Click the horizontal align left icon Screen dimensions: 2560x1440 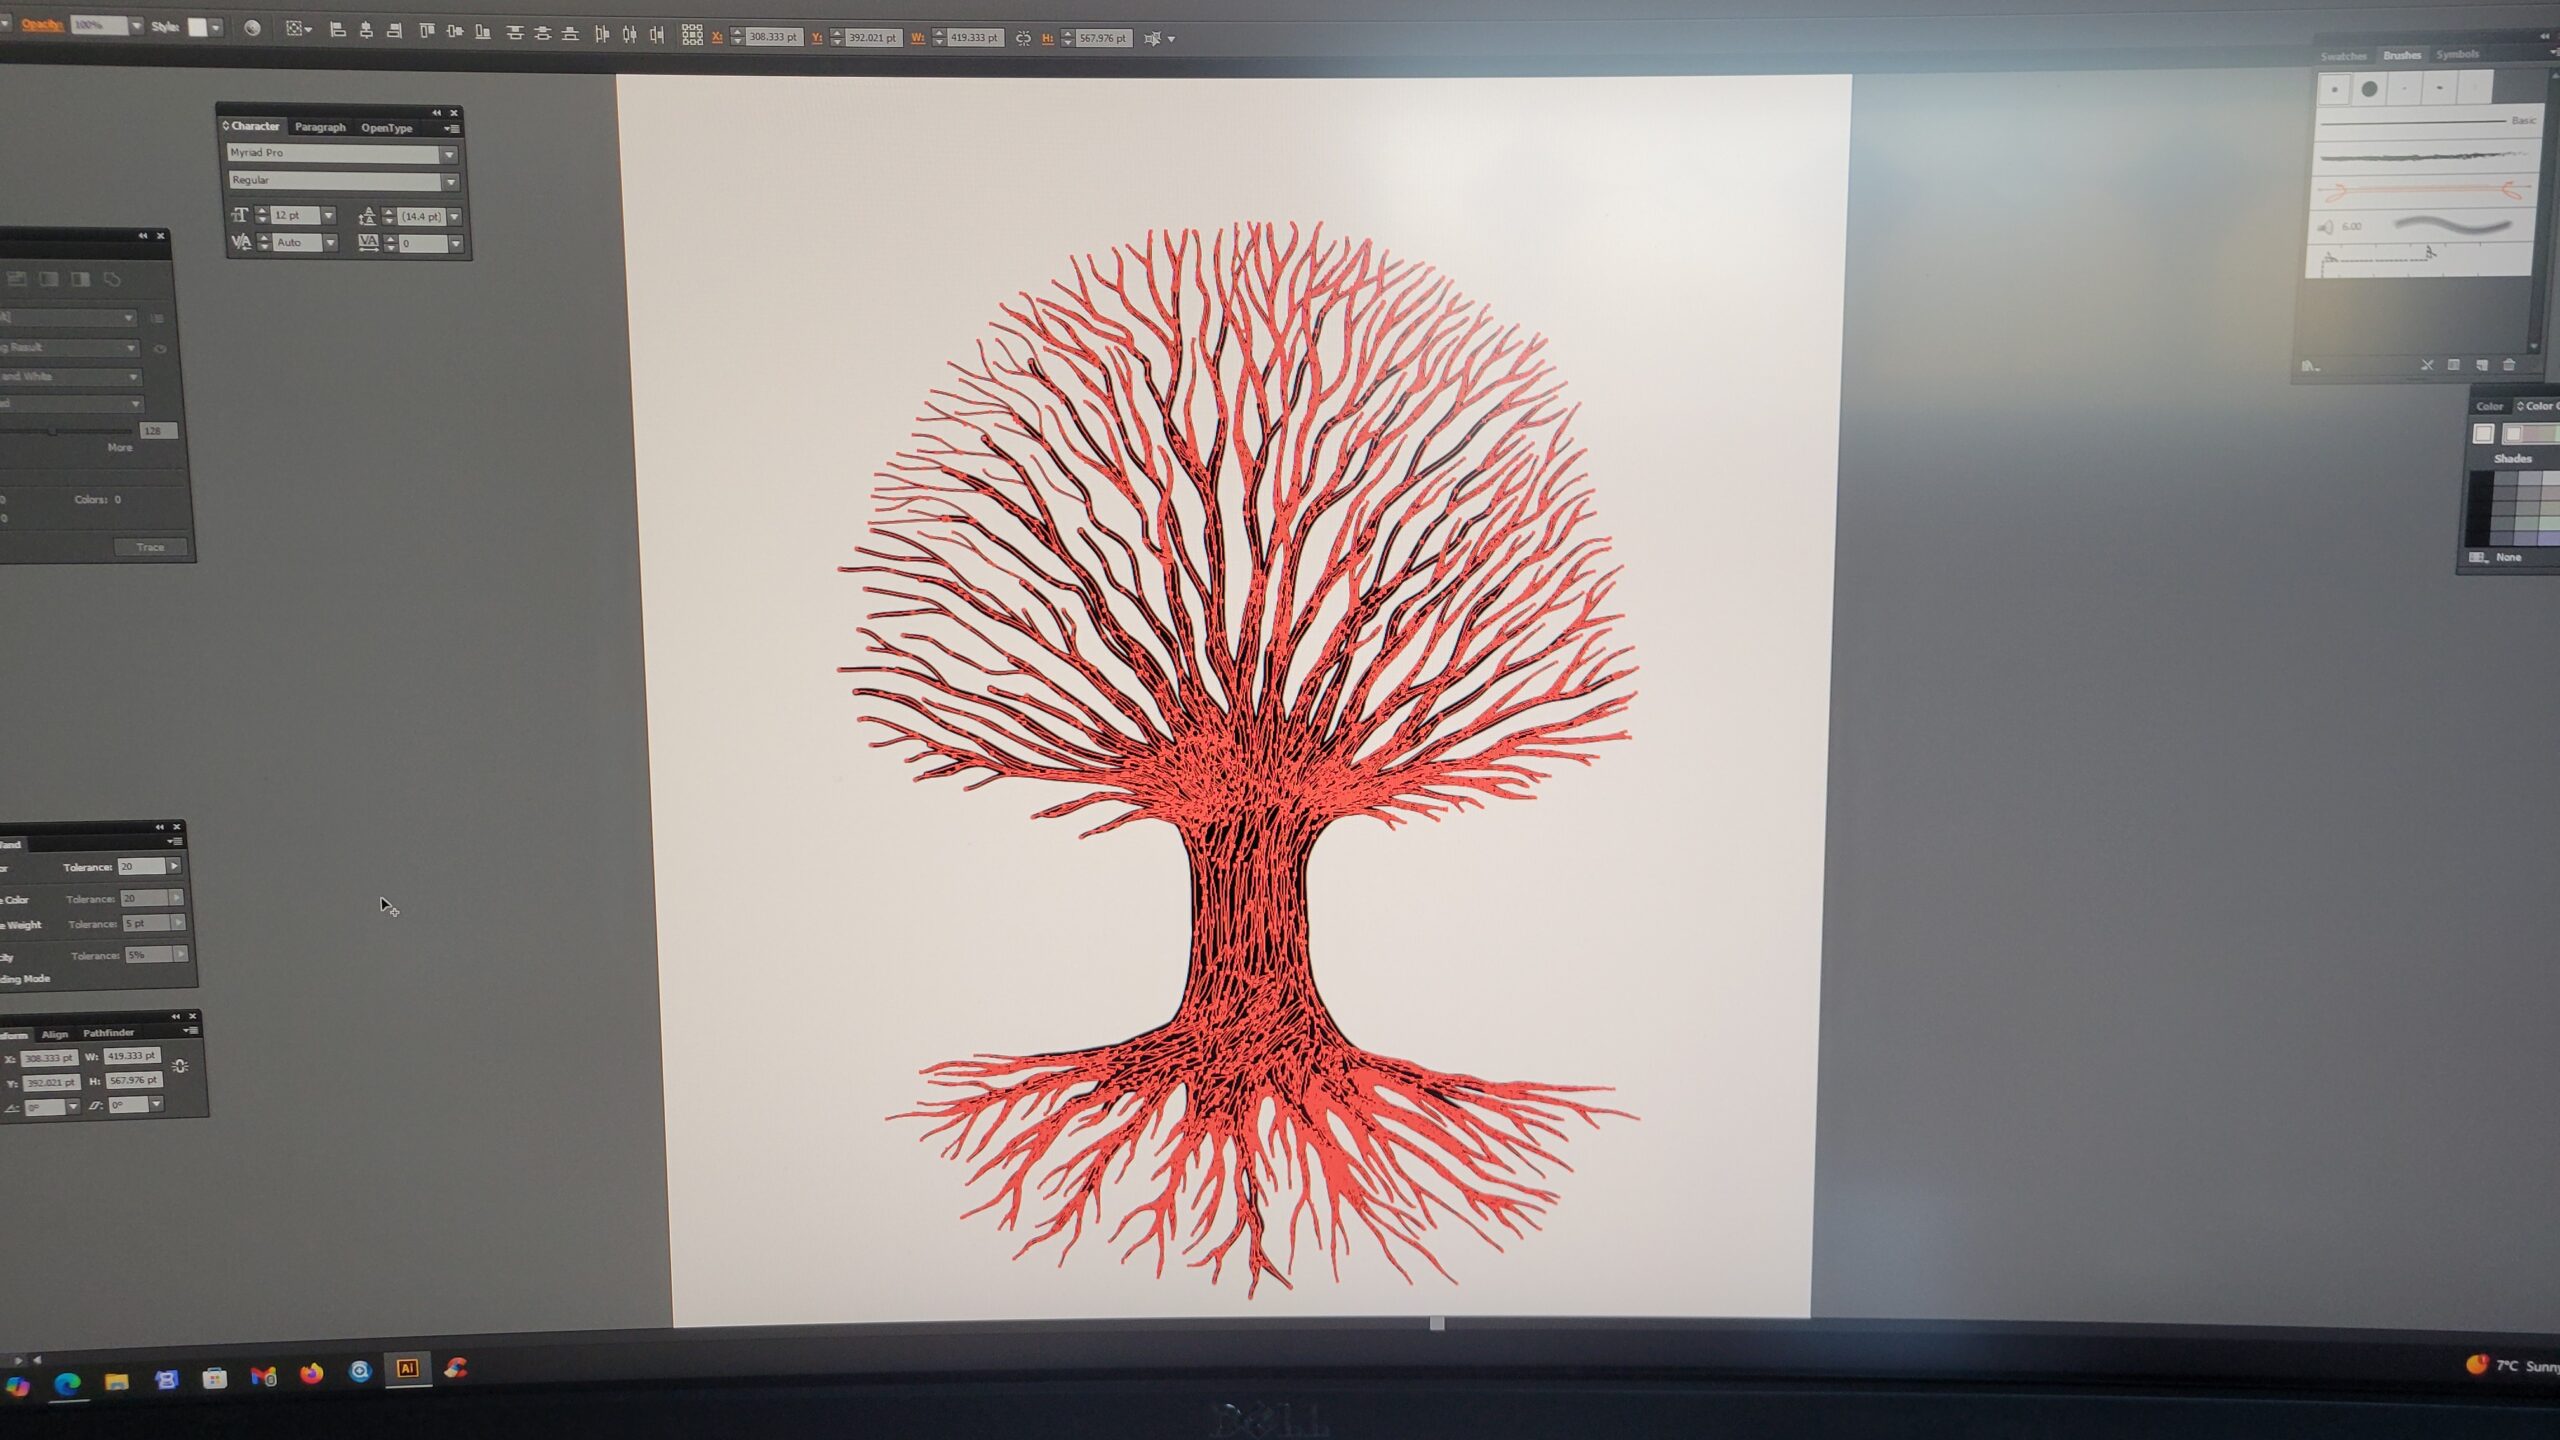coord(338,31)
